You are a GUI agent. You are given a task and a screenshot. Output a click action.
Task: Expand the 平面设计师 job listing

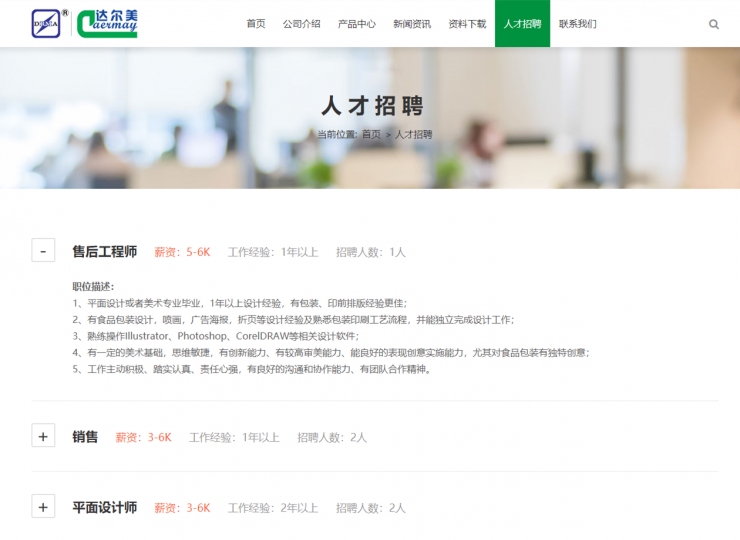(x=43, y=506)
